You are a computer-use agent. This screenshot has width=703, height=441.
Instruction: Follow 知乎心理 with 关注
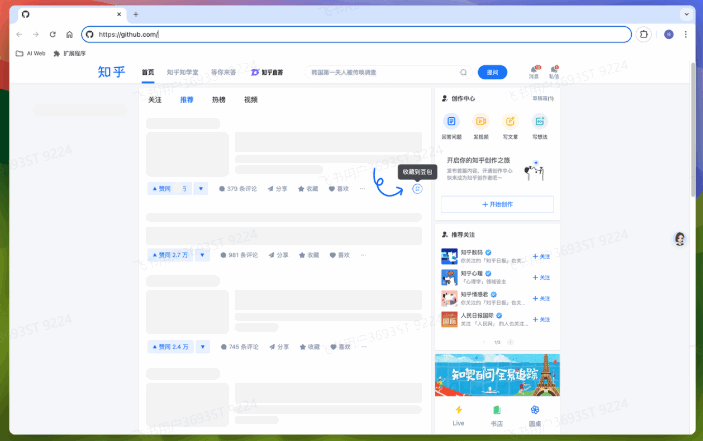(541, 277)
